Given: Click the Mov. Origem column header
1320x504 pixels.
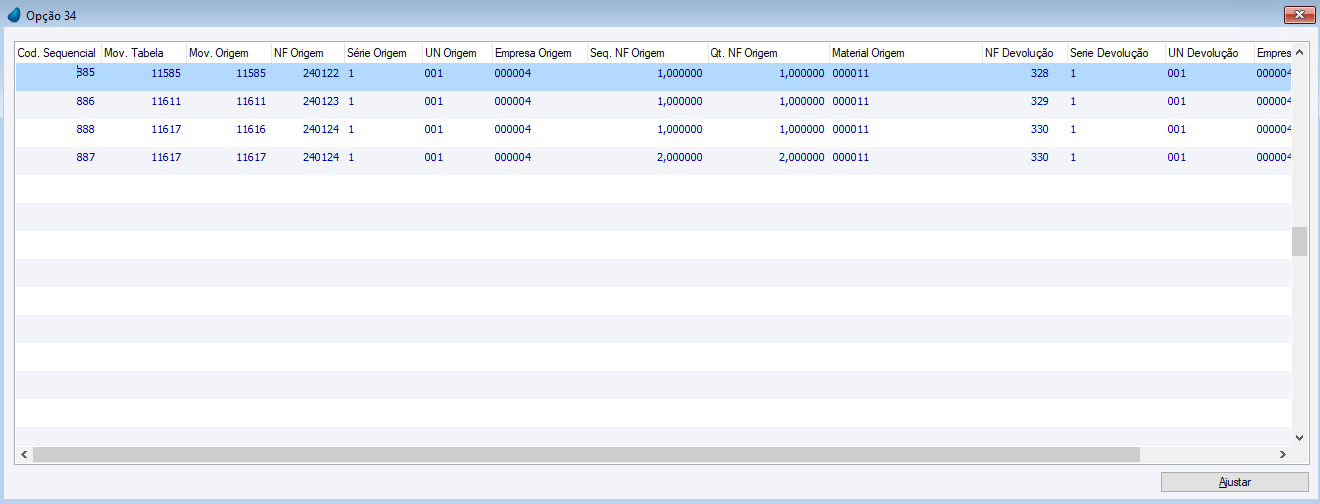Looking at the screenshot, I should tap(228, 53).
